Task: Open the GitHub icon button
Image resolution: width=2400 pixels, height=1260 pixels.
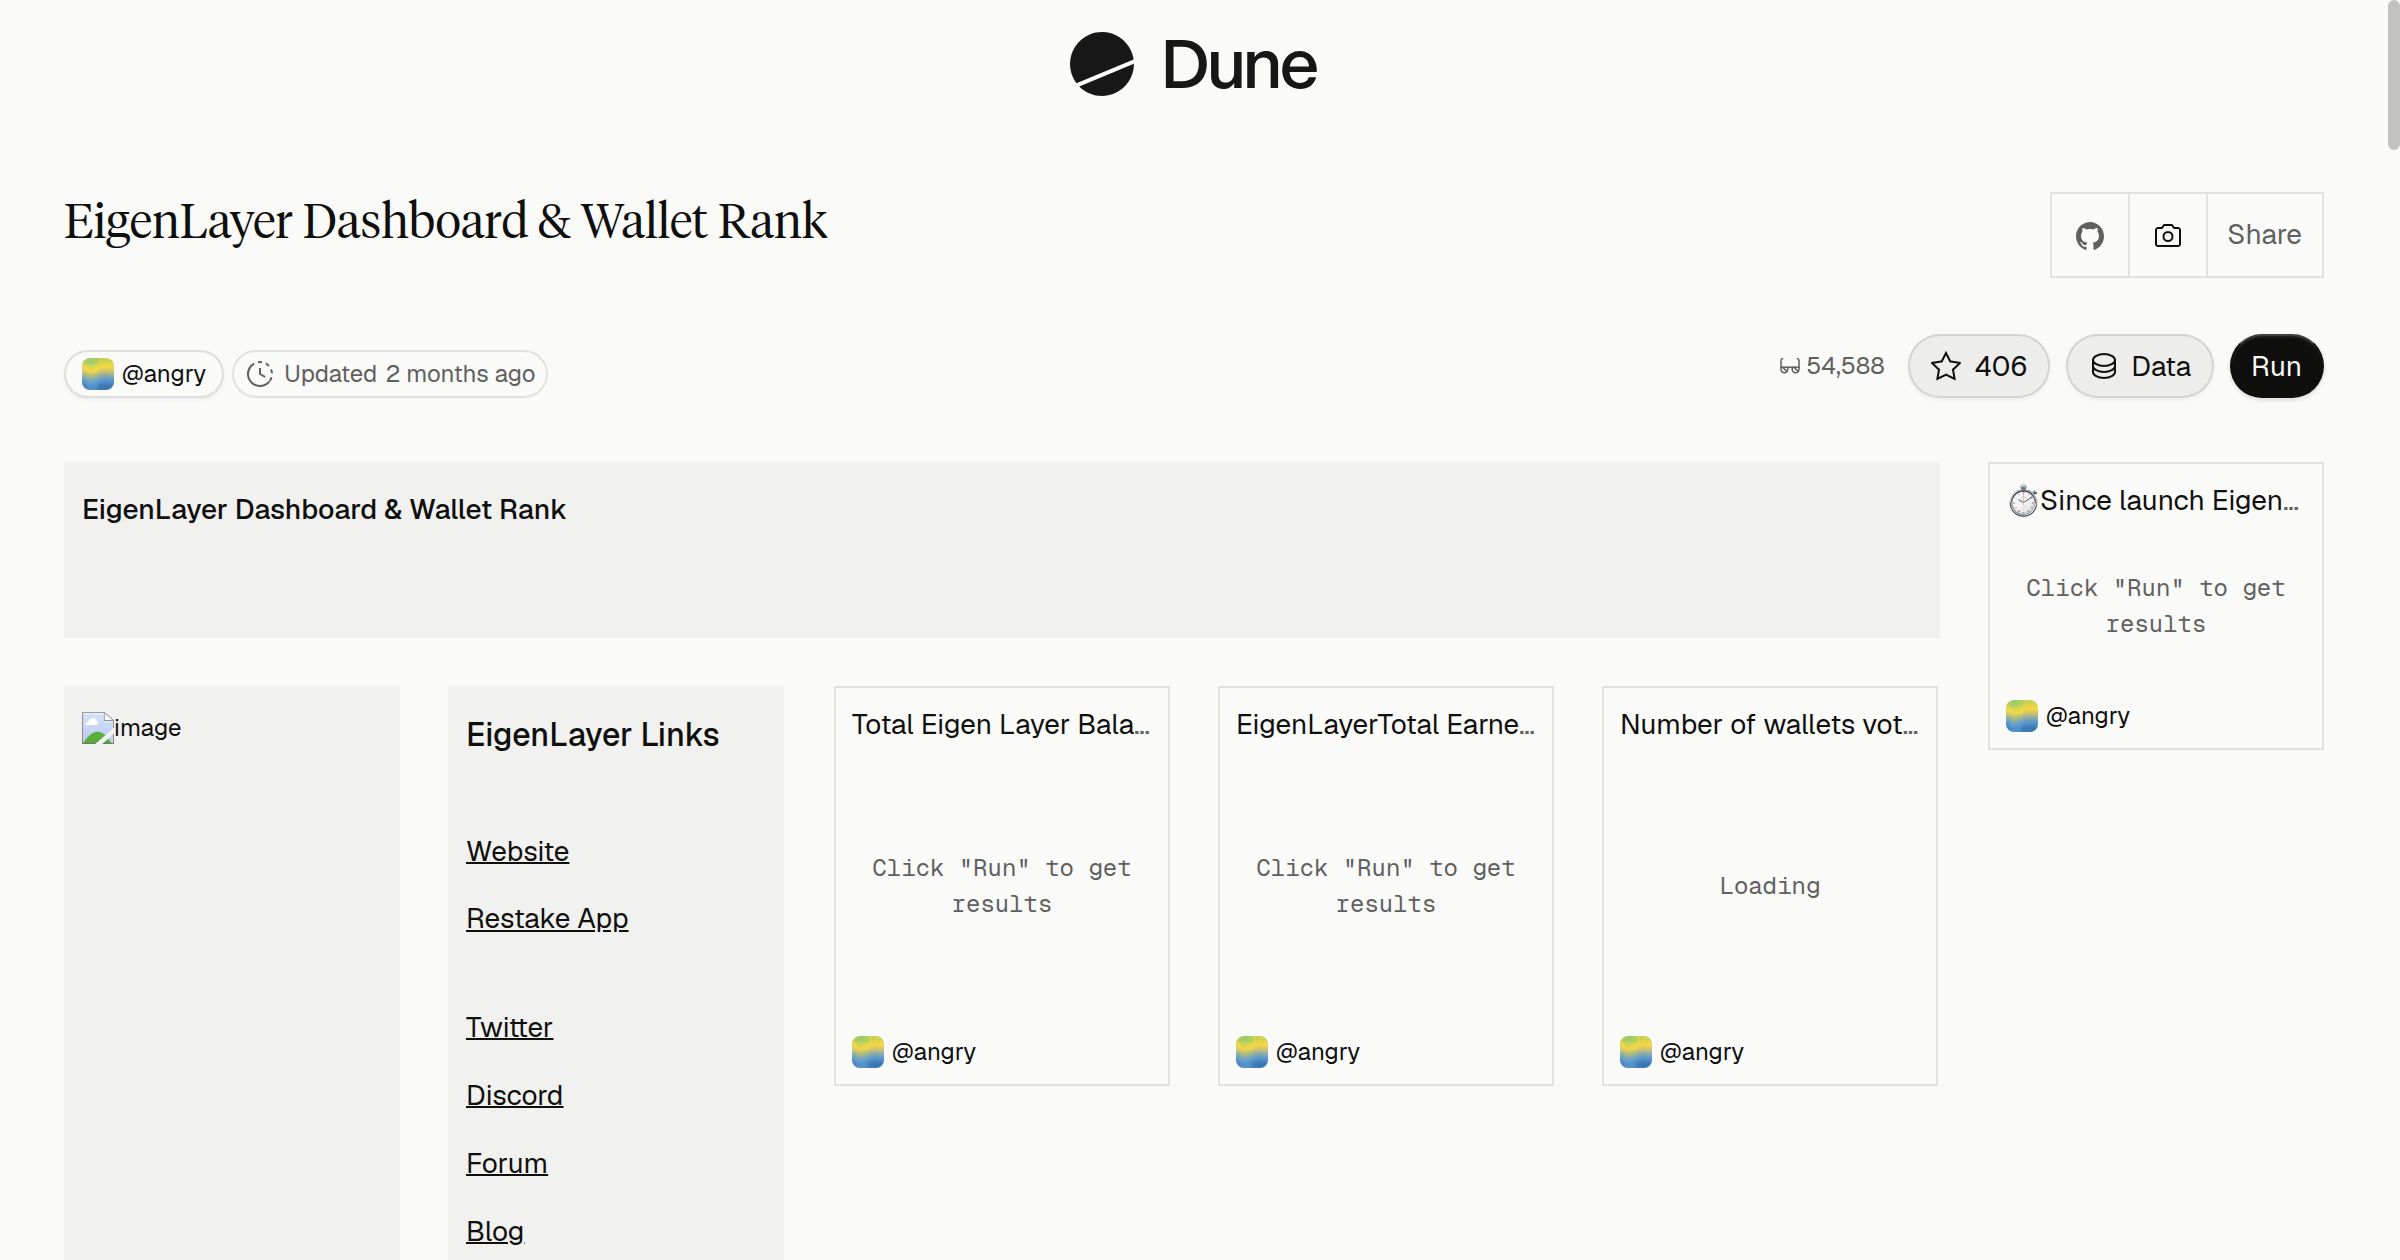Action: click(2089, 235)
